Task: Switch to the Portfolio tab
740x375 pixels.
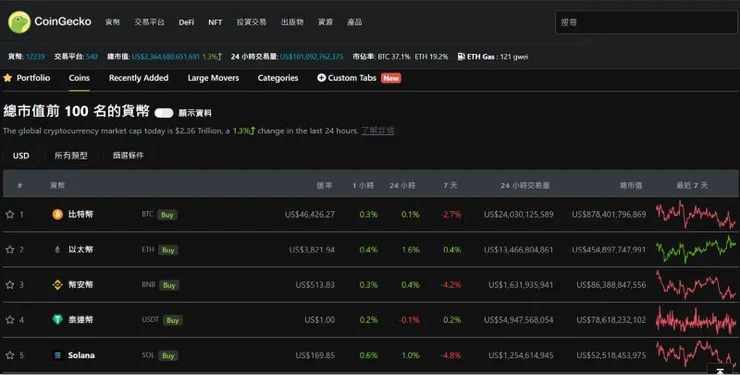Action: click(33, 78)
